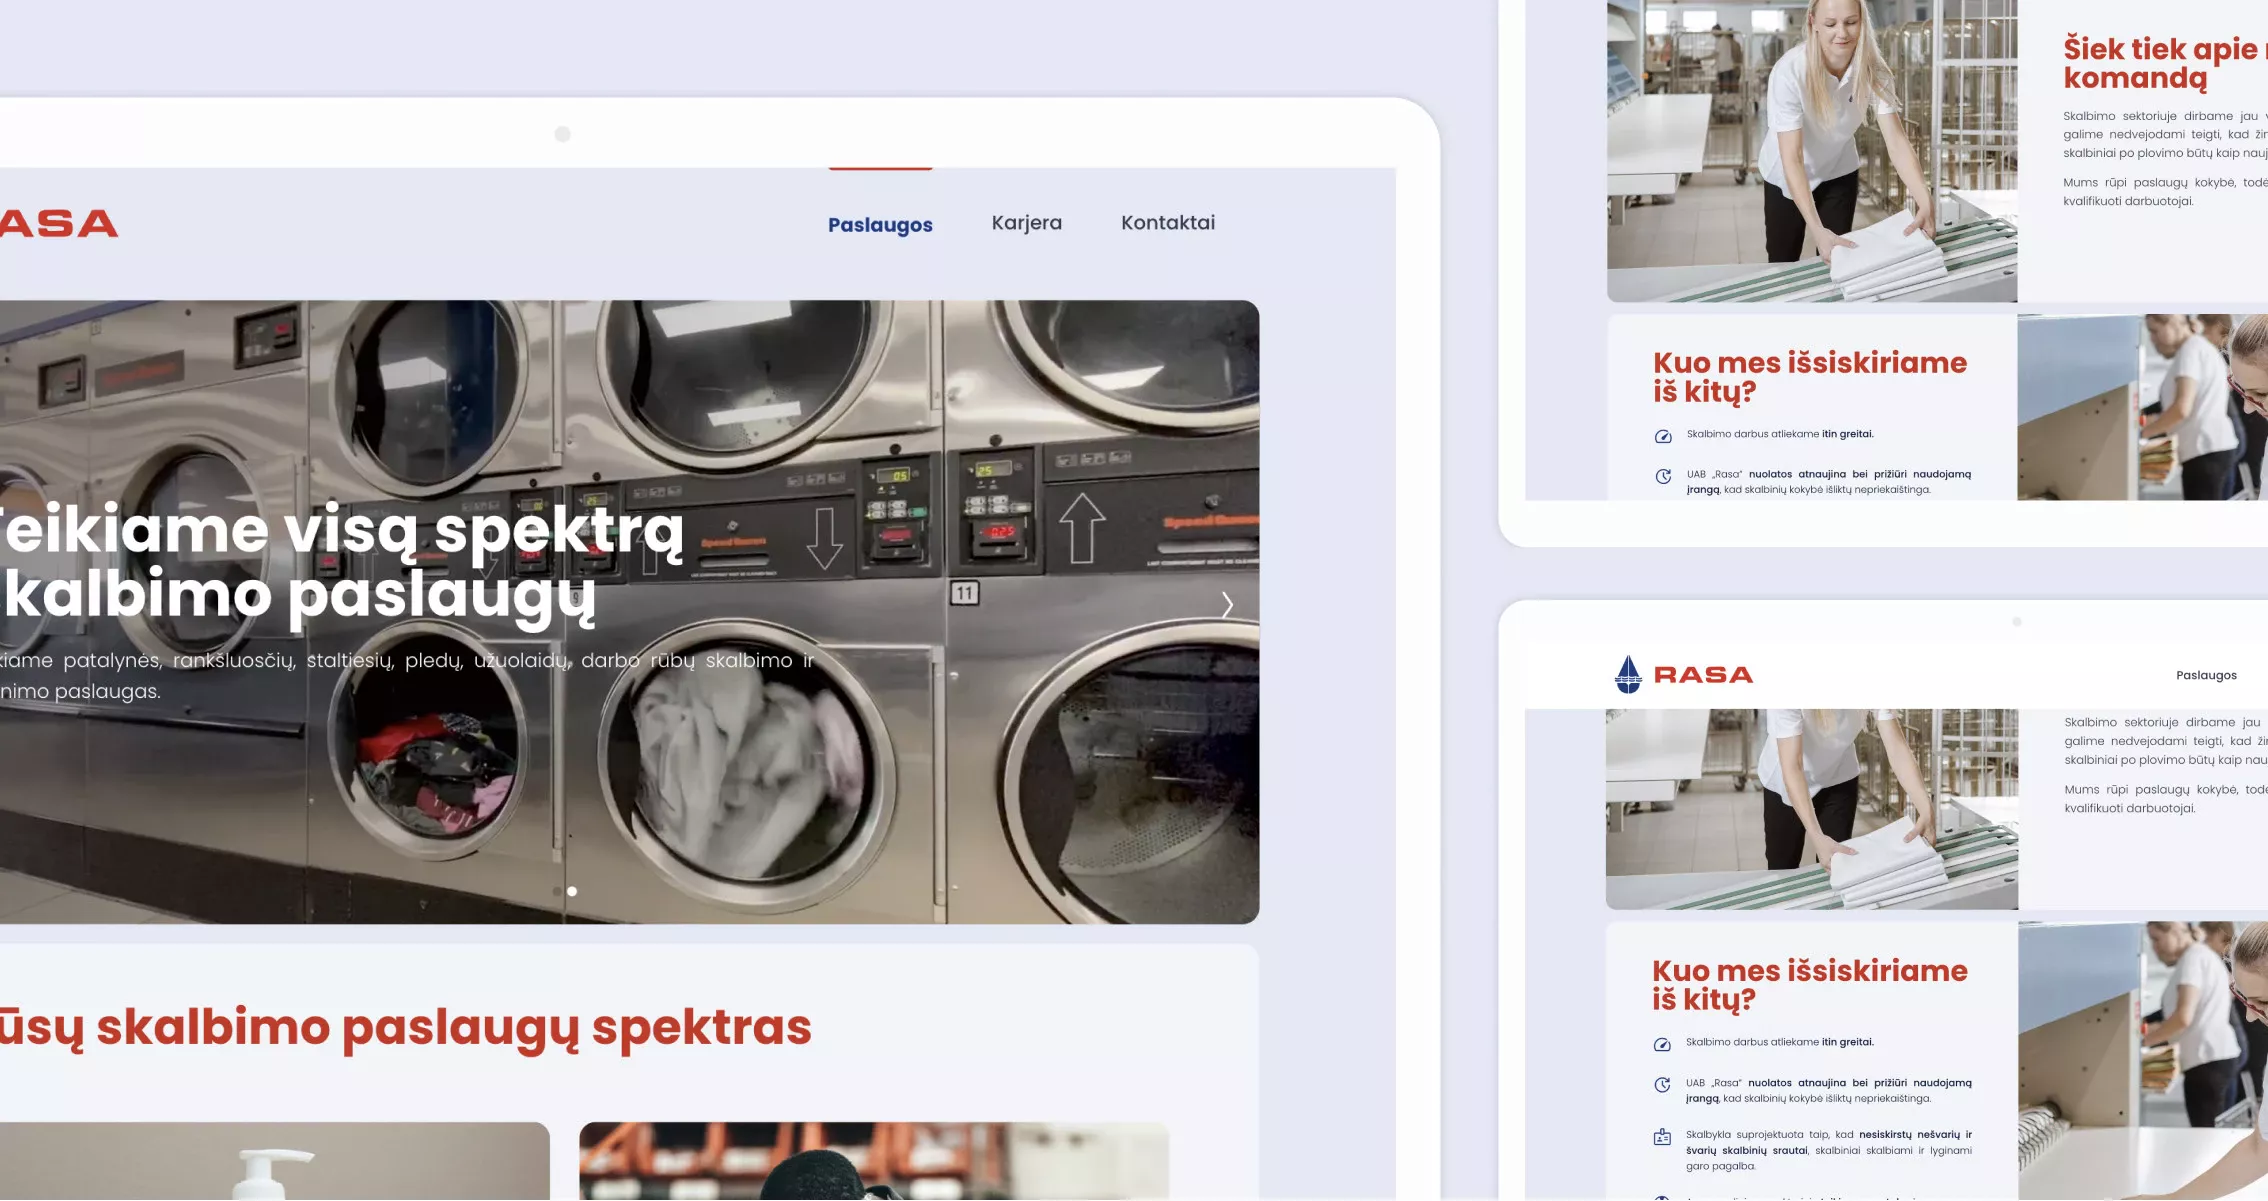Click the 'skalbimo paslaugų spektras' section heading
The width and height of the screenshot is (2268, 1201).
405,1028
